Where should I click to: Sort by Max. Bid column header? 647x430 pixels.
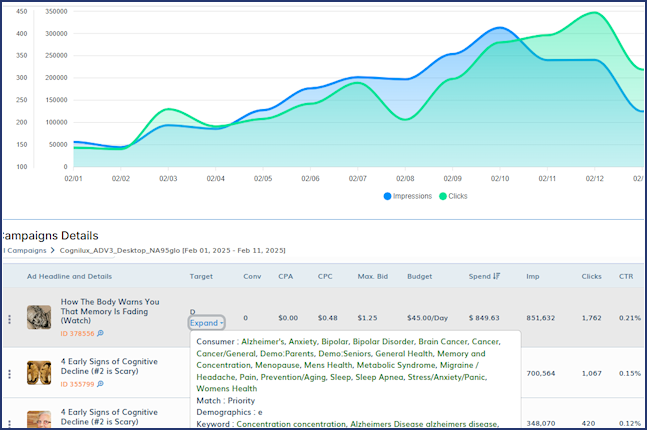click(373, 276)
